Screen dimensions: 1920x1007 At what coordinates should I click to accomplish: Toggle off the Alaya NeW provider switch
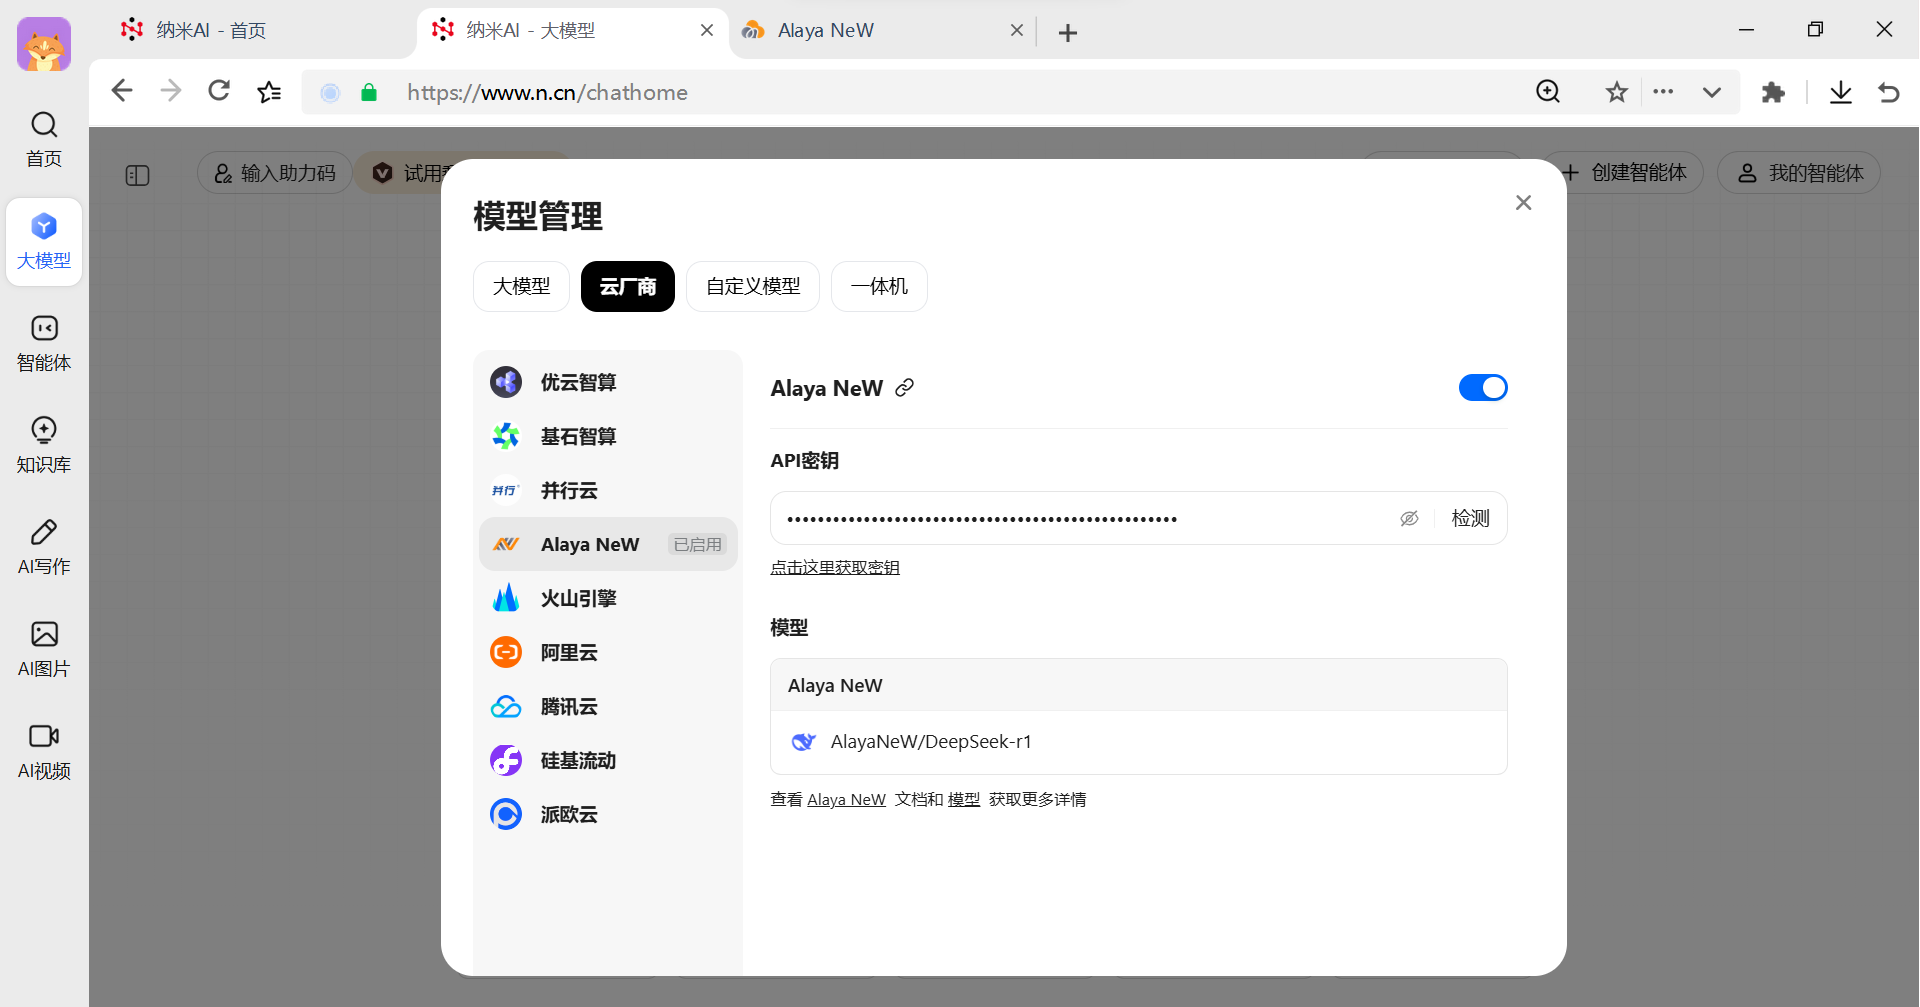coord(1482,388)
